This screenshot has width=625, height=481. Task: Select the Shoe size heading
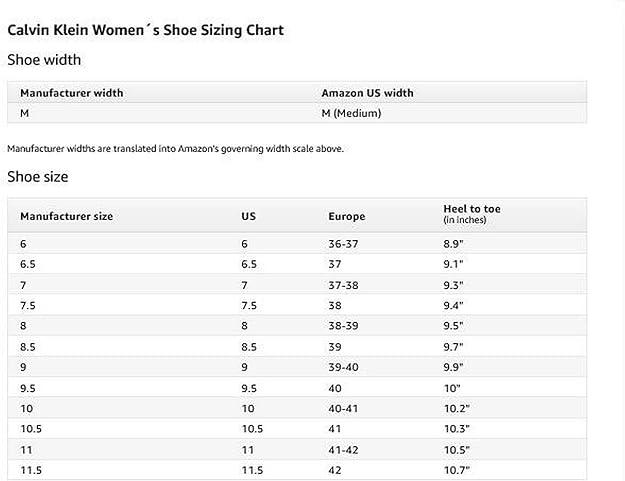pyautogui.click(x=38, y=177)
